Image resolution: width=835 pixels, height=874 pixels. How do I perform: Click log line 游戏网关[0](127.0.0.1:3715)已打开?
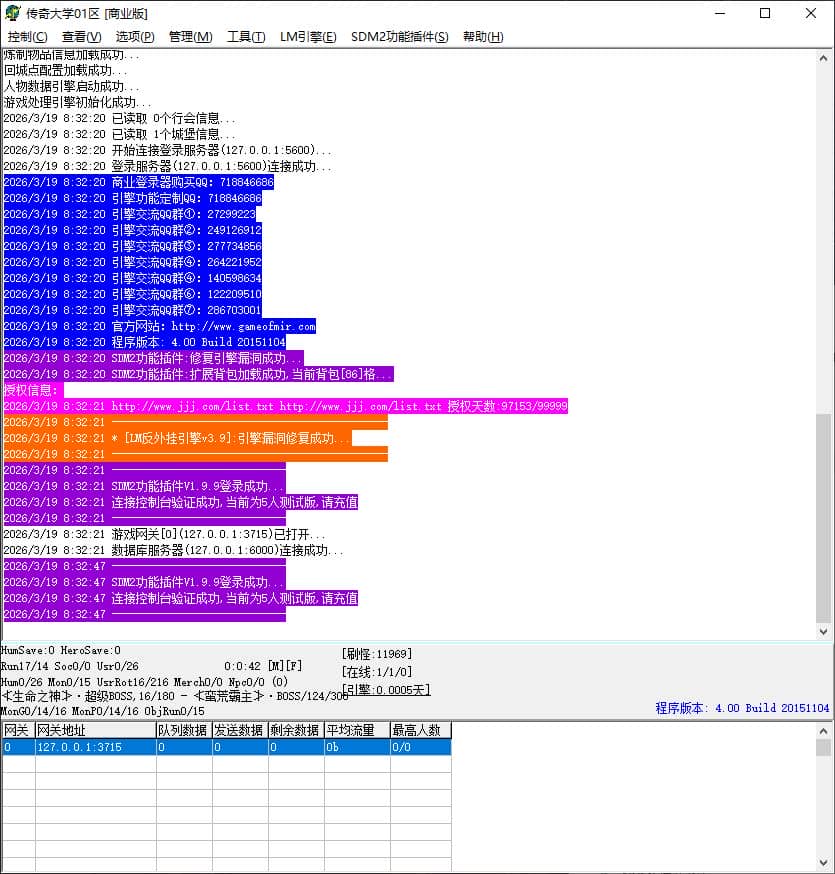pos(164,535)
